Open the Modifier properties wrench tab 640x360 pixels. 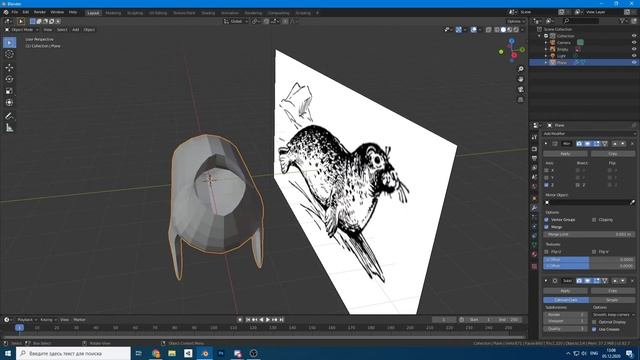pos(534,207)
